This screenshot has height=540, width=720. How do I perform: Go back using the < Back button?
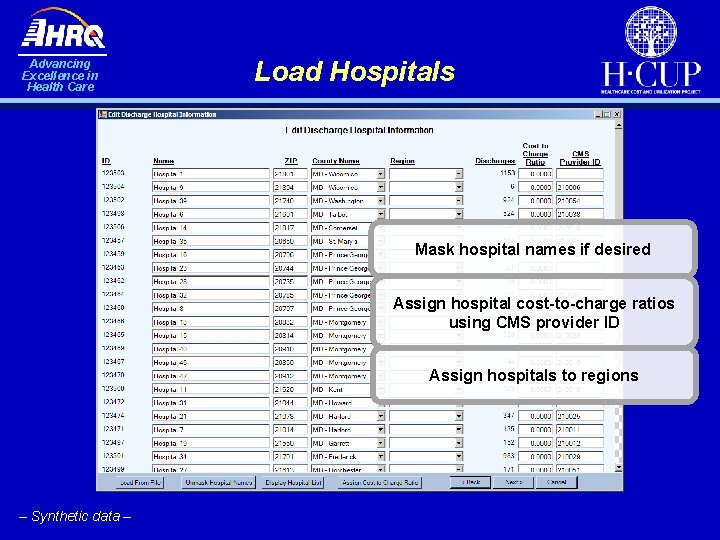click(x=470, y=482)
